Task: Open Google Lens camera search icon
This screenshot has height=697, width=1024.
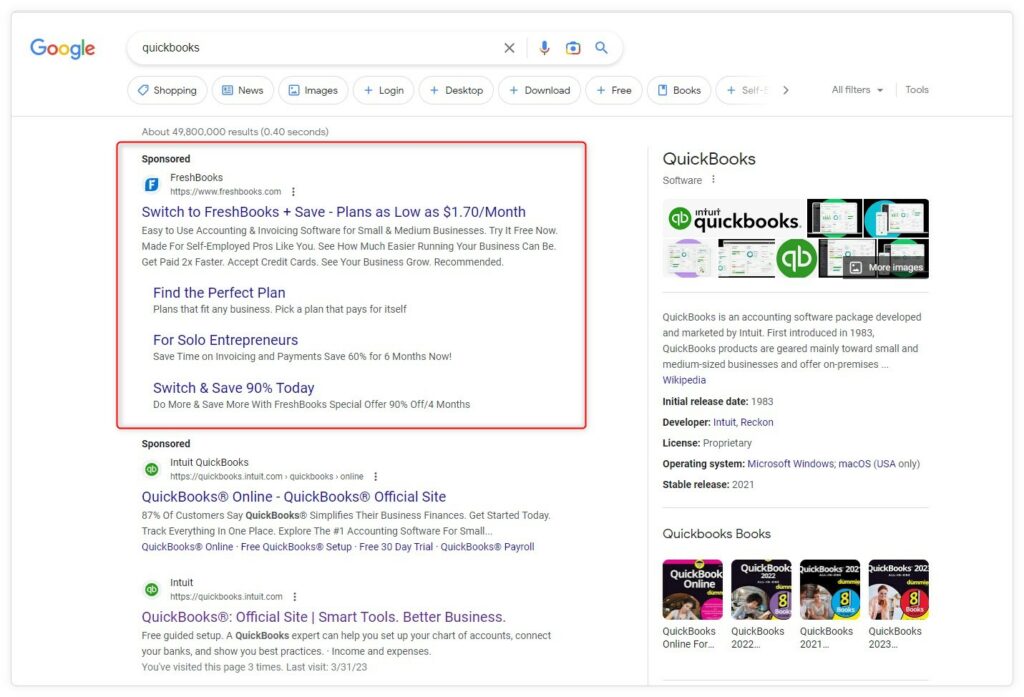Action: pos(573,48)
